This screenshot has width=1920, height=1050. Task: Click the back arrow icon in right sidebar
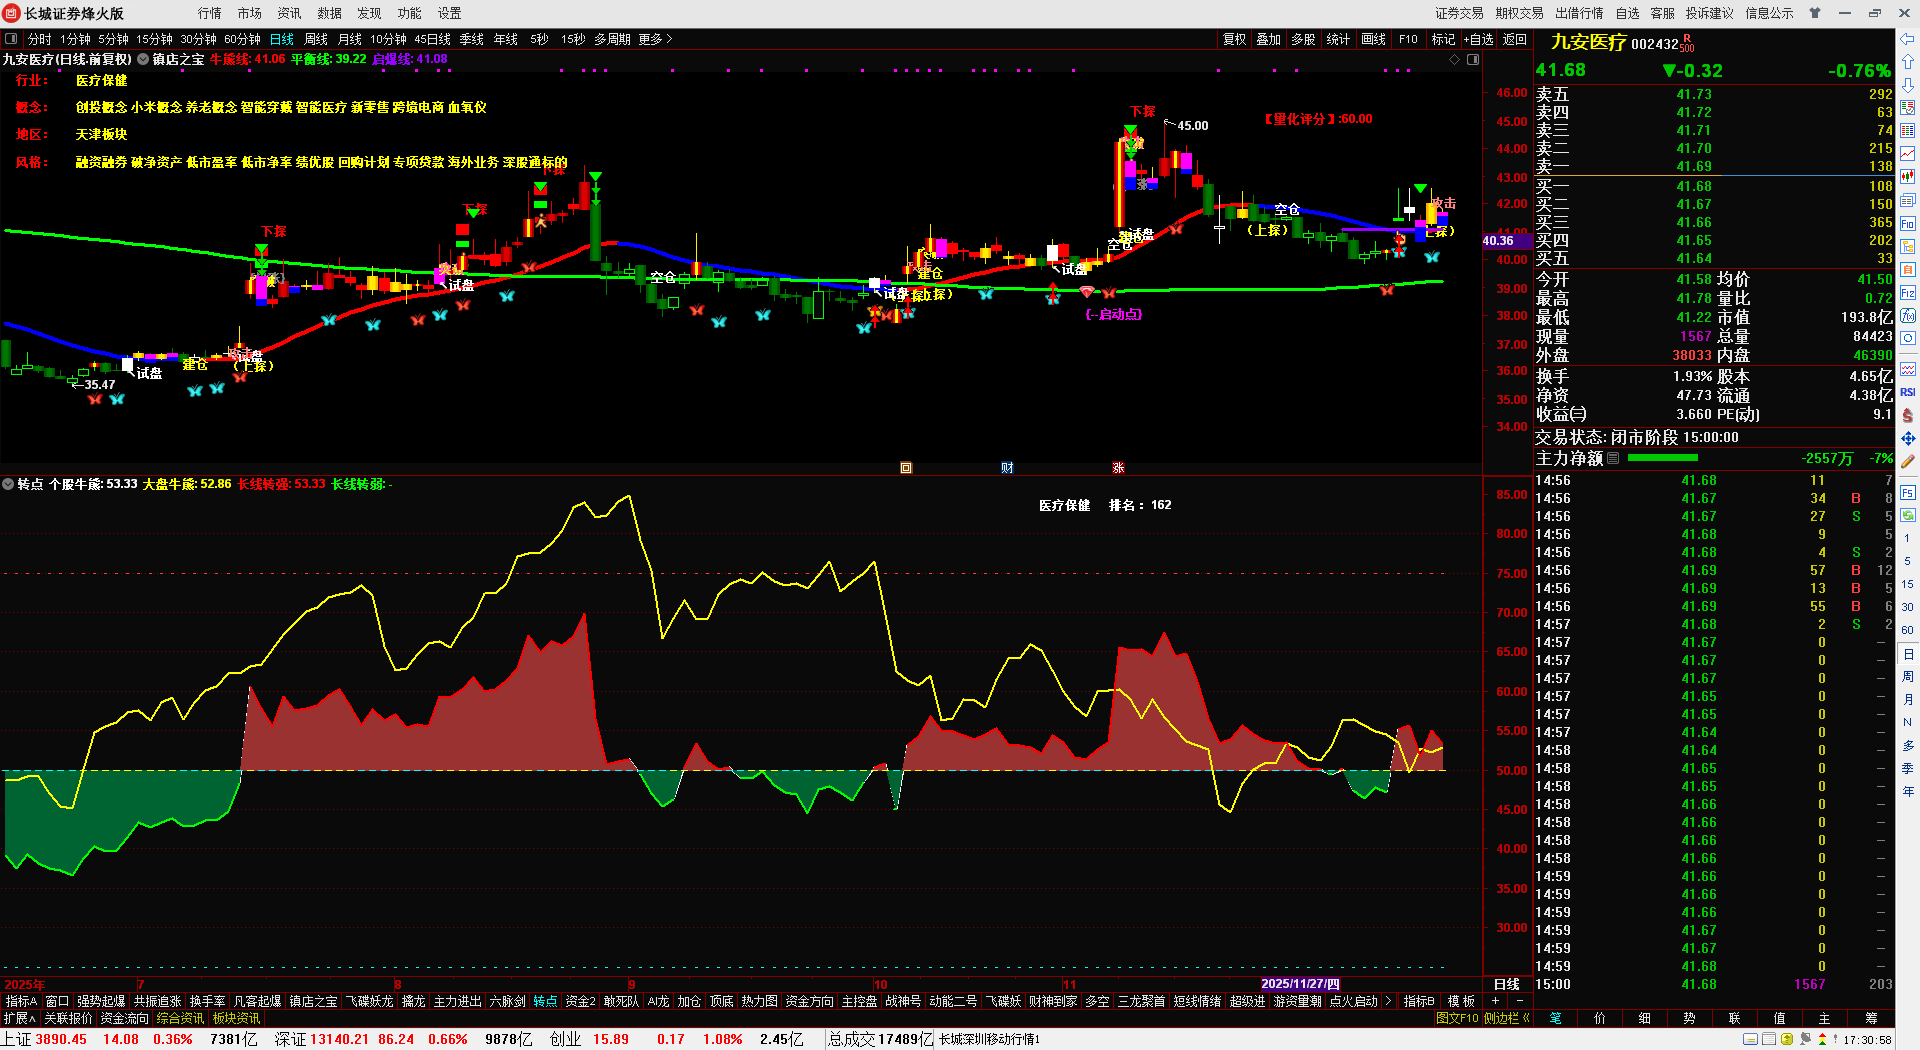1908,39
